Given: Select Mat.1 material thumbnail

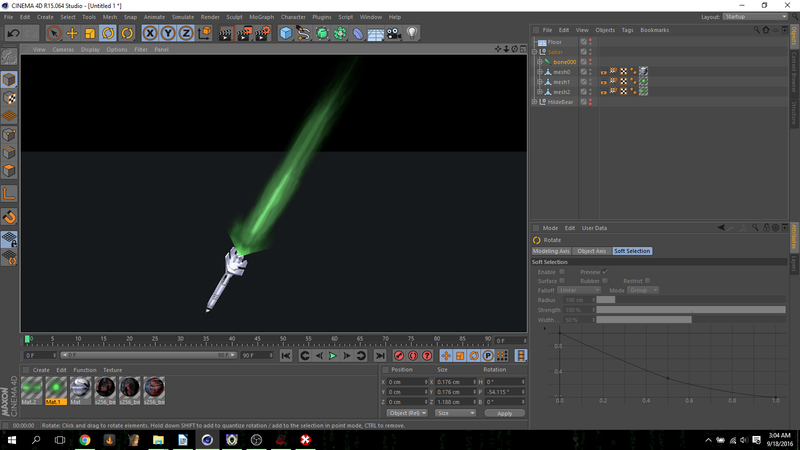Looking at the screenshot, I should point(56,390).
